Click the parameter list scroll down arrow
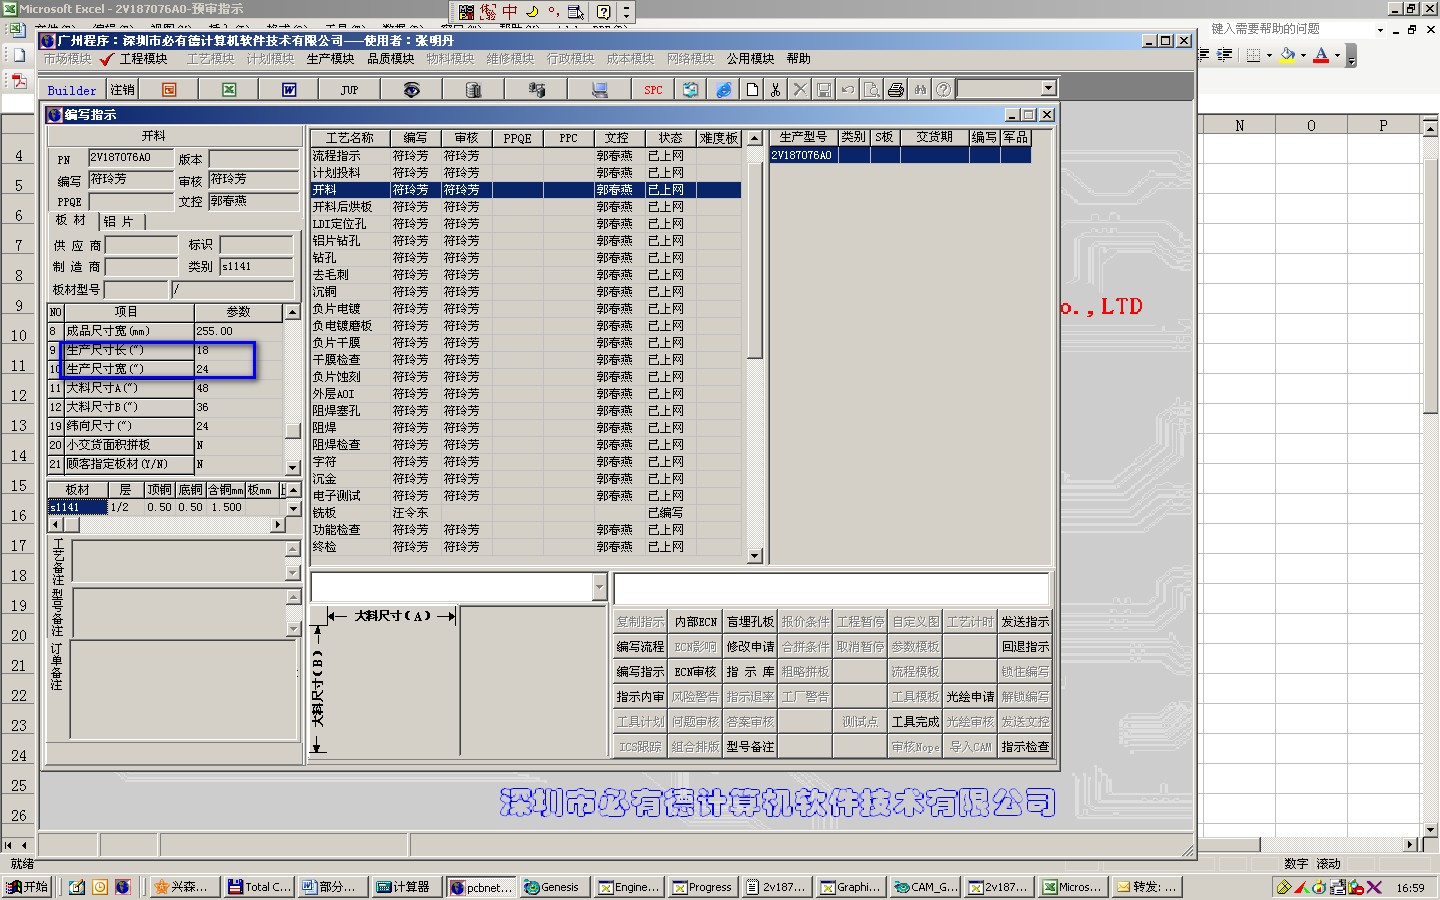1440x900 pixels. 292,468
